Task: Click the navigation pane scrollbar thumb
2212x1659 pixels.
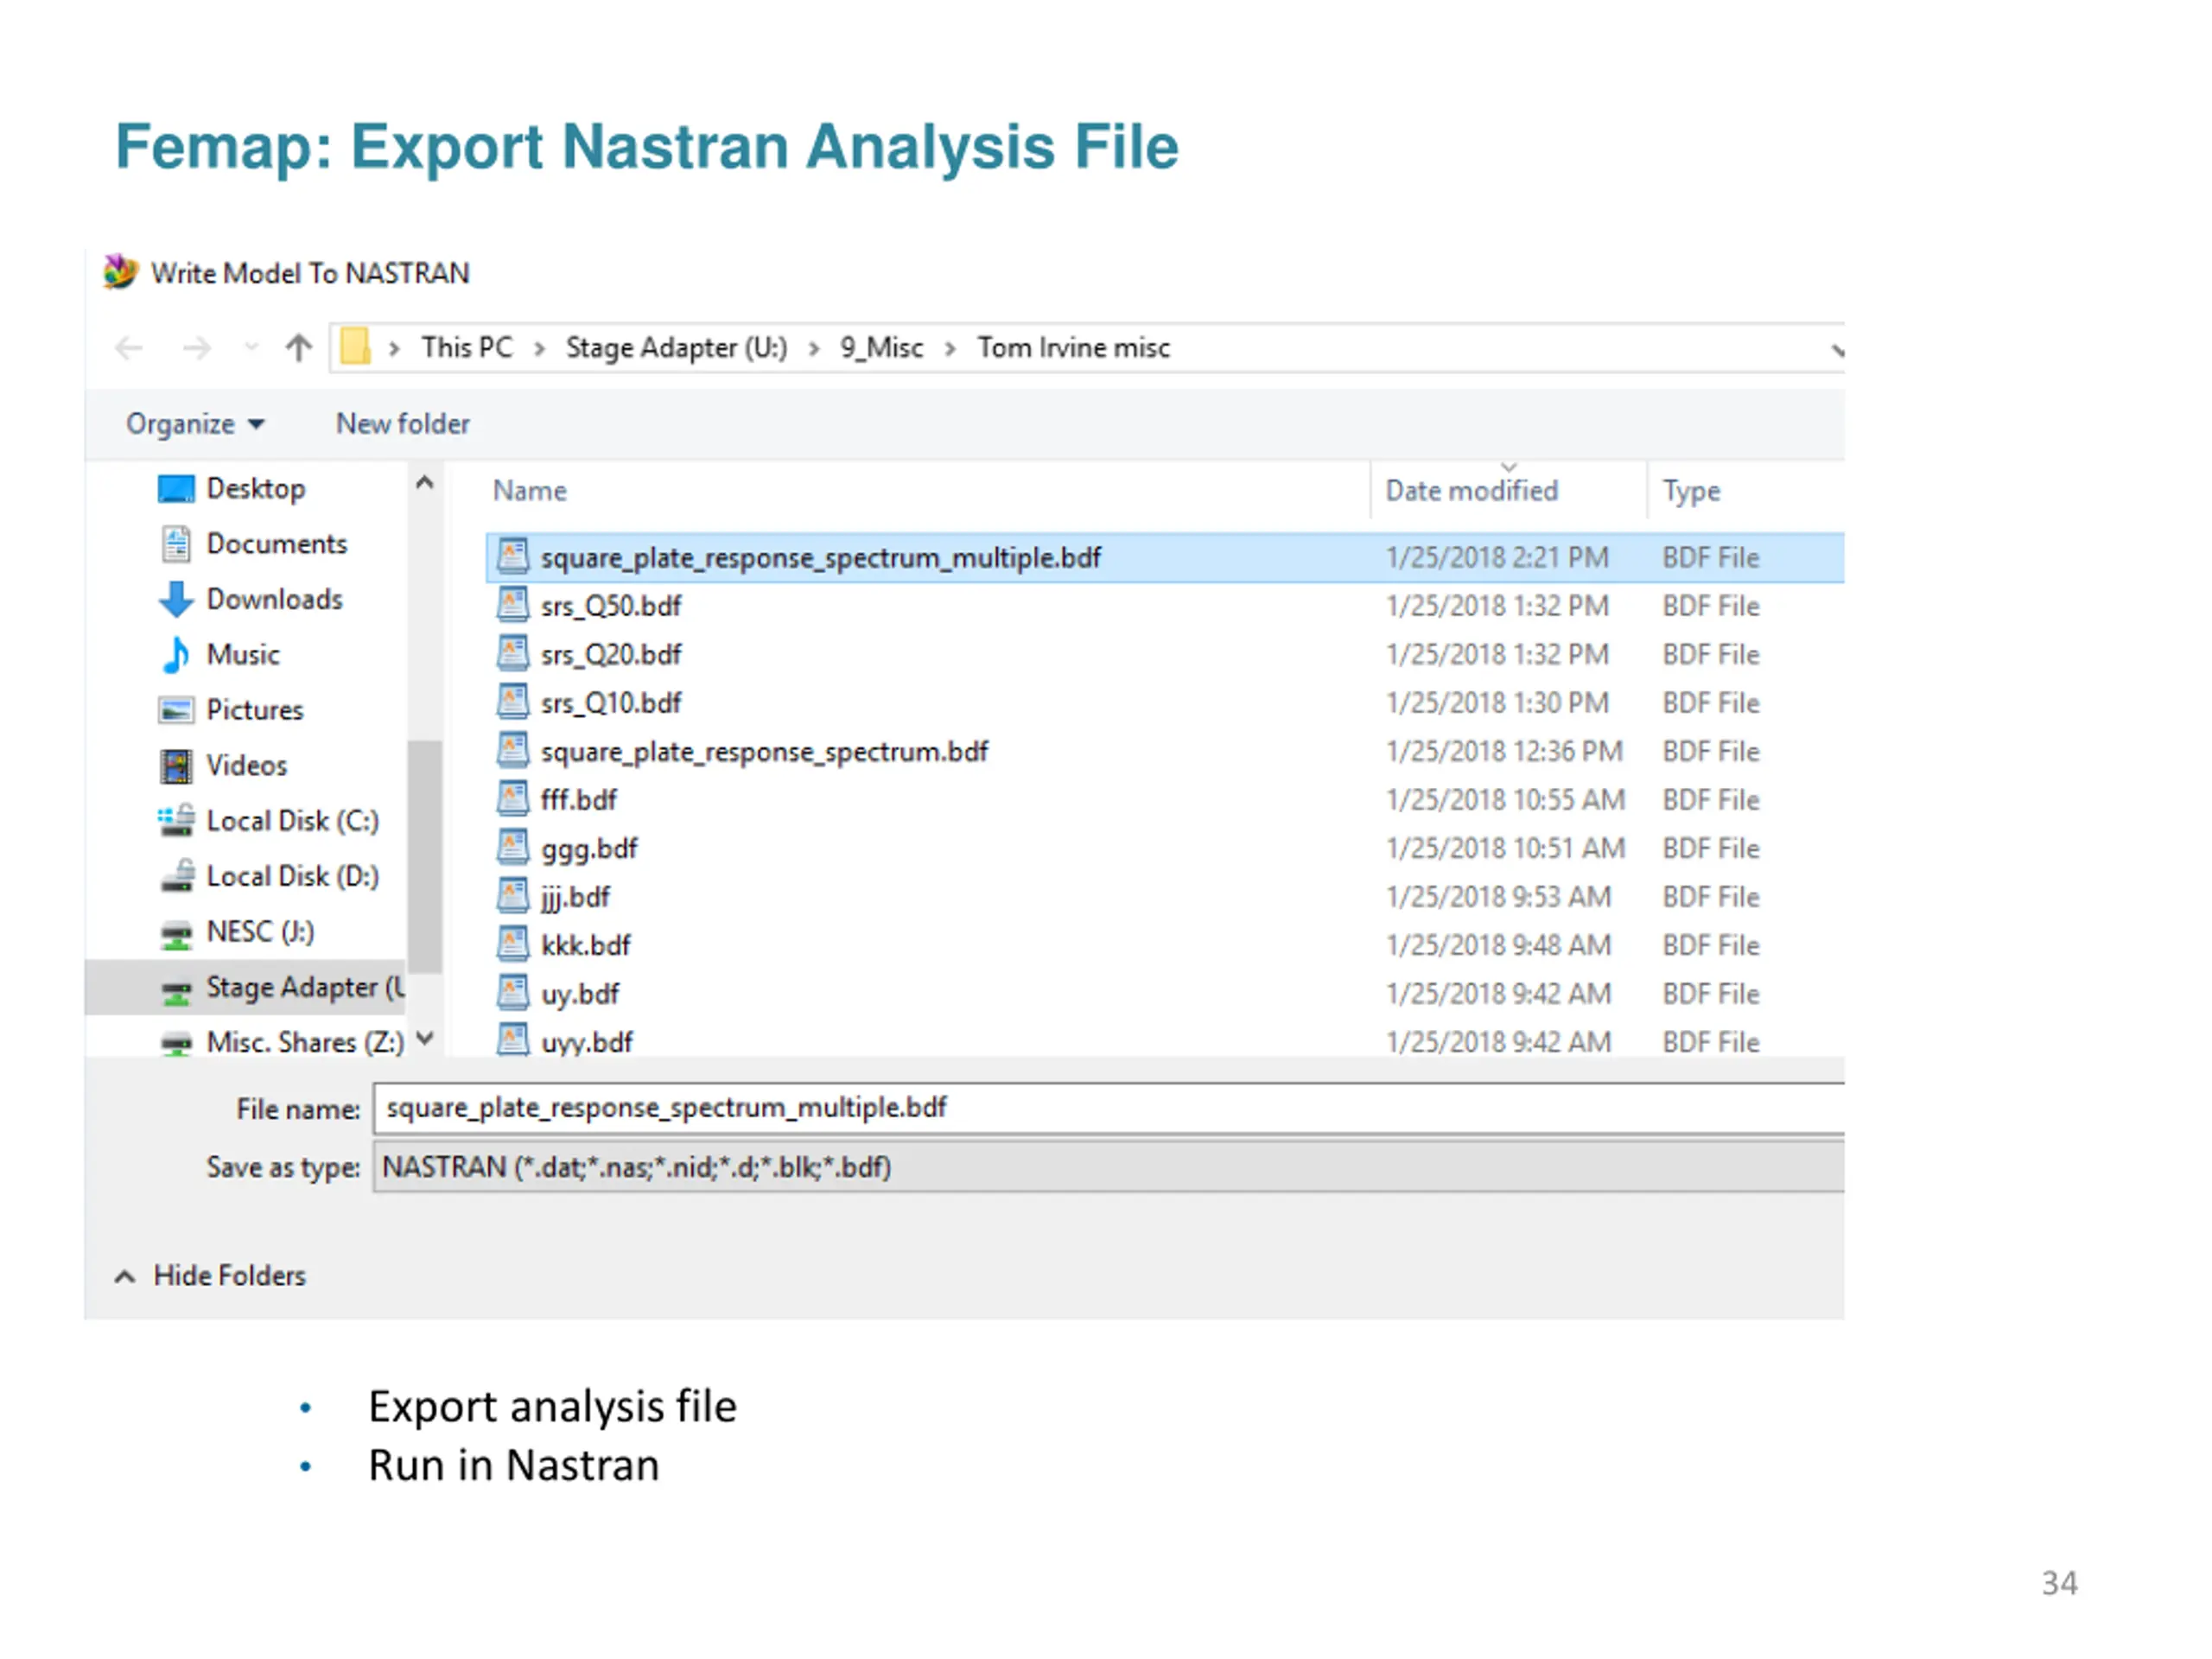Action: coord(425,856)
